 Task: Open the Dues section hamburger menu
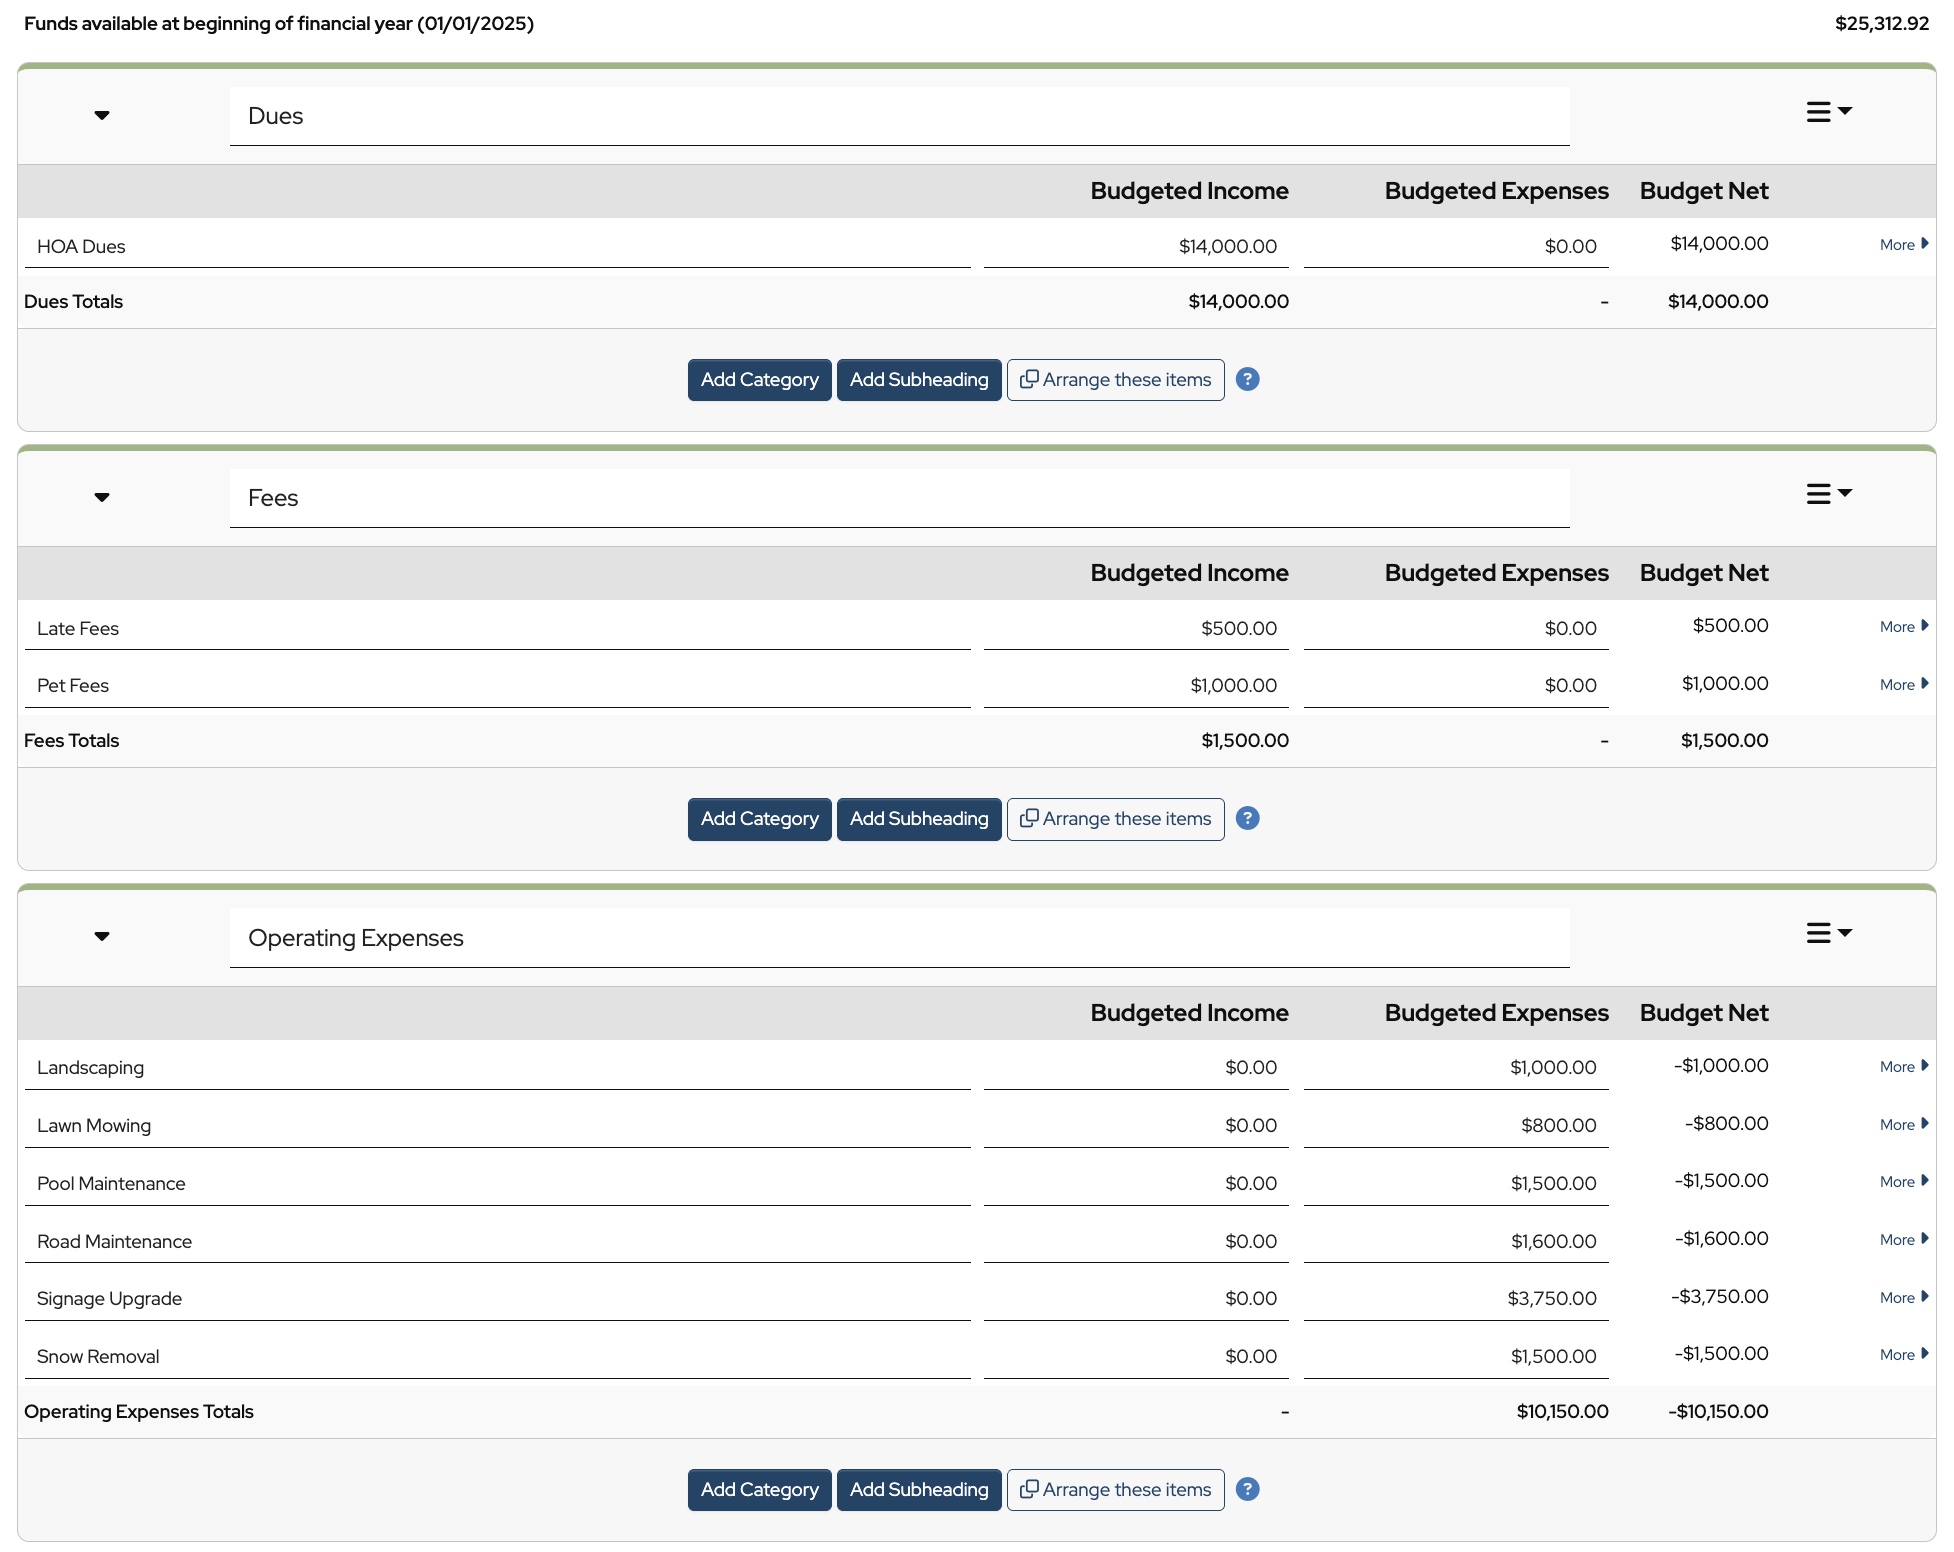coord(1828,112)
